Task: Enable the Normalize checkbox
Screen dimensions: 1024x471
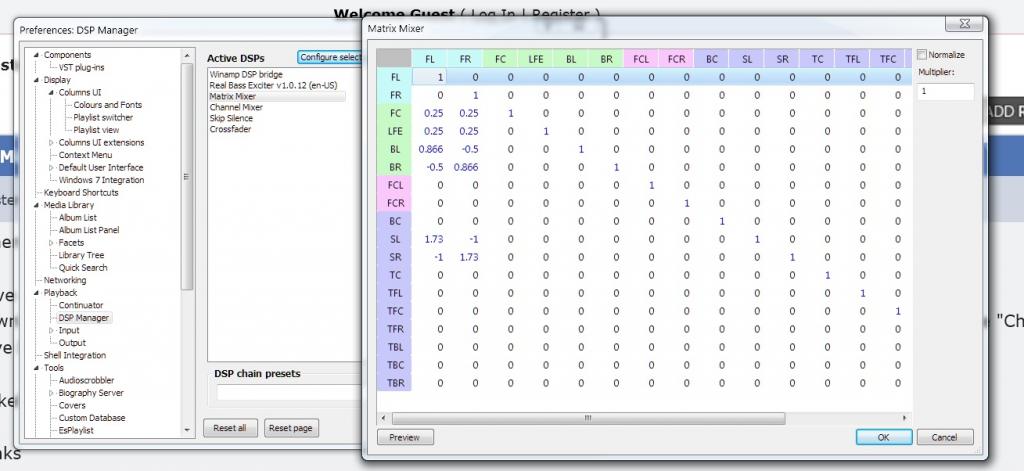Action: click(x=922, y=55)
